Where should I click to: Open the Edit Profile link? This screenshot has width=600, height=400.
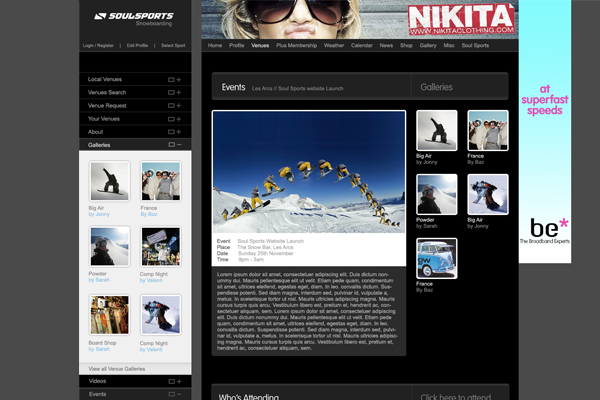[x=137, y=46]
